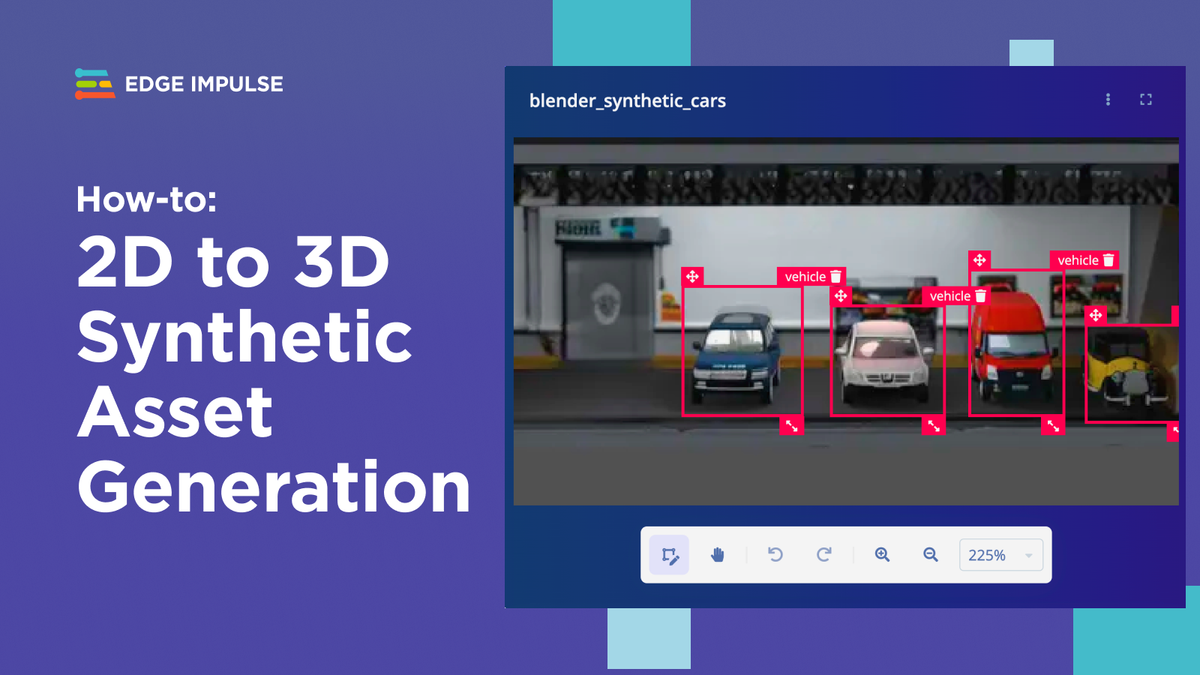Click the undo icon in the toolbar
The height and width of the screenshot is (675, 1200).
(x=775, y=554)
